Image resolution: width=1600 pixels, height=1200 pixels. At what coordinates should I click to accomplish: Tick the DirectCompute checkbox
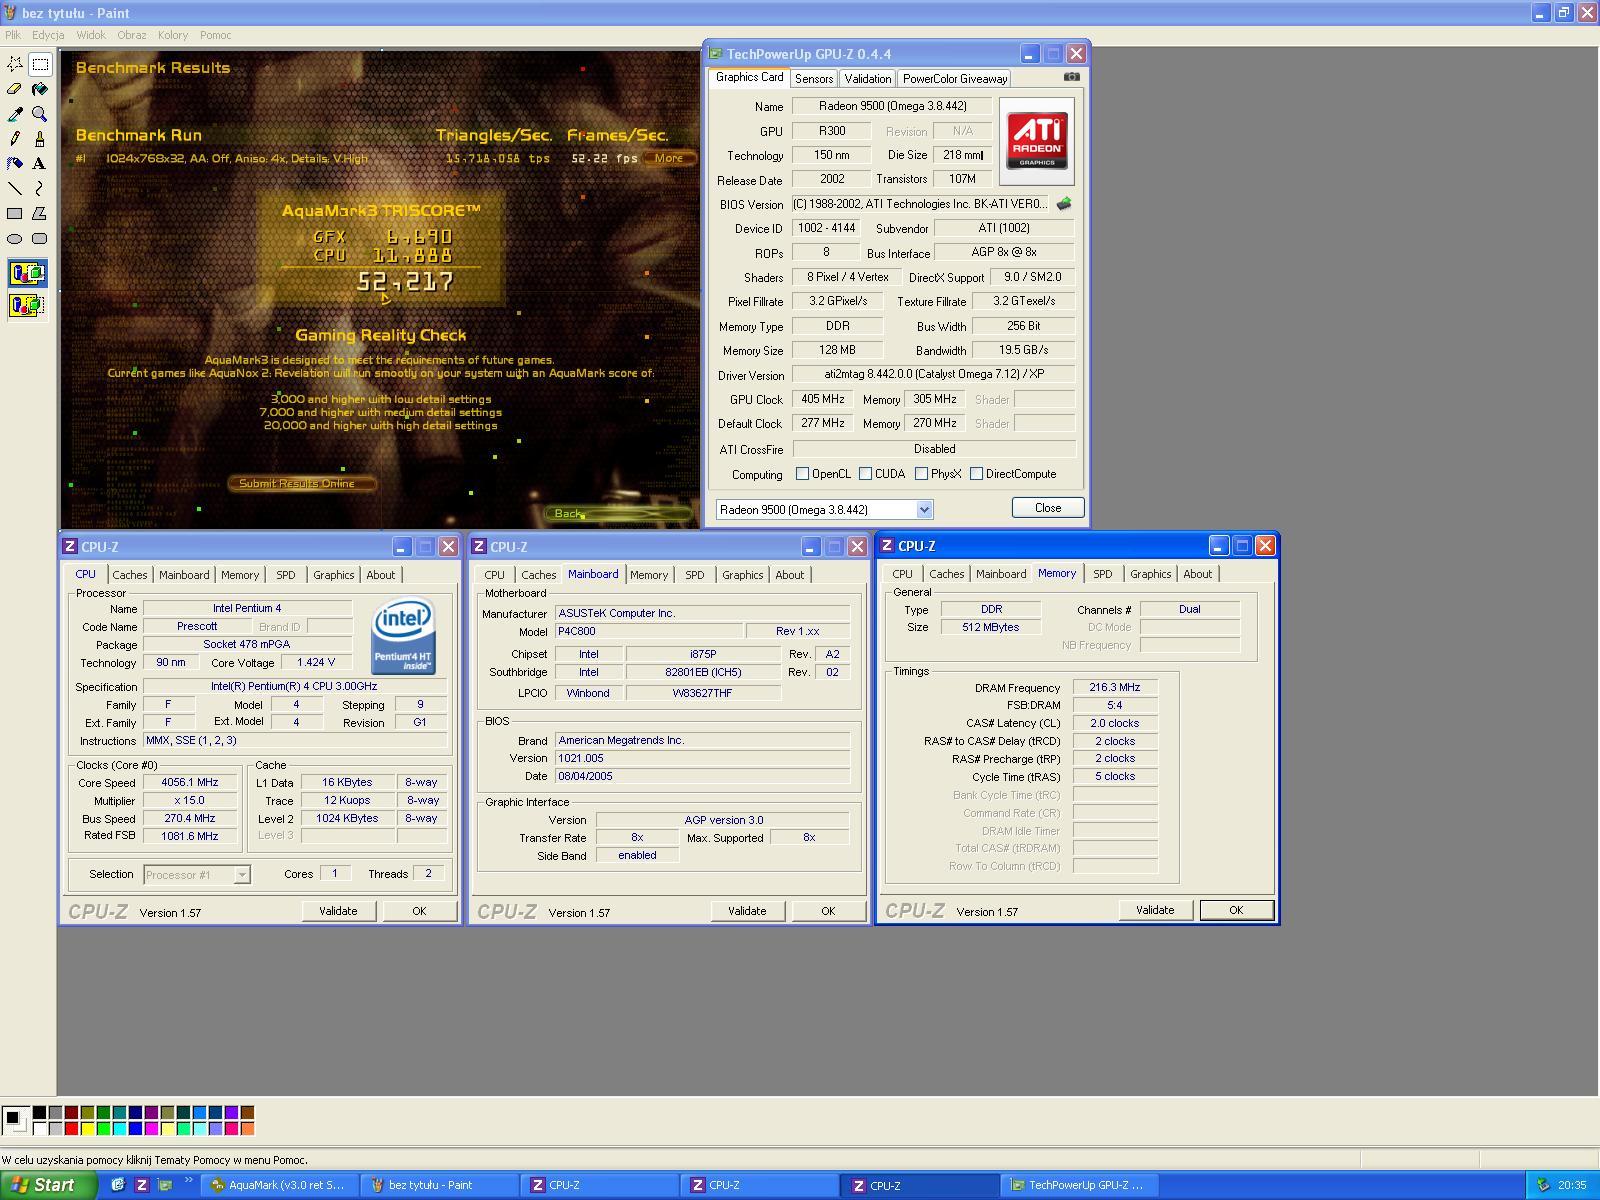point(976,474)
